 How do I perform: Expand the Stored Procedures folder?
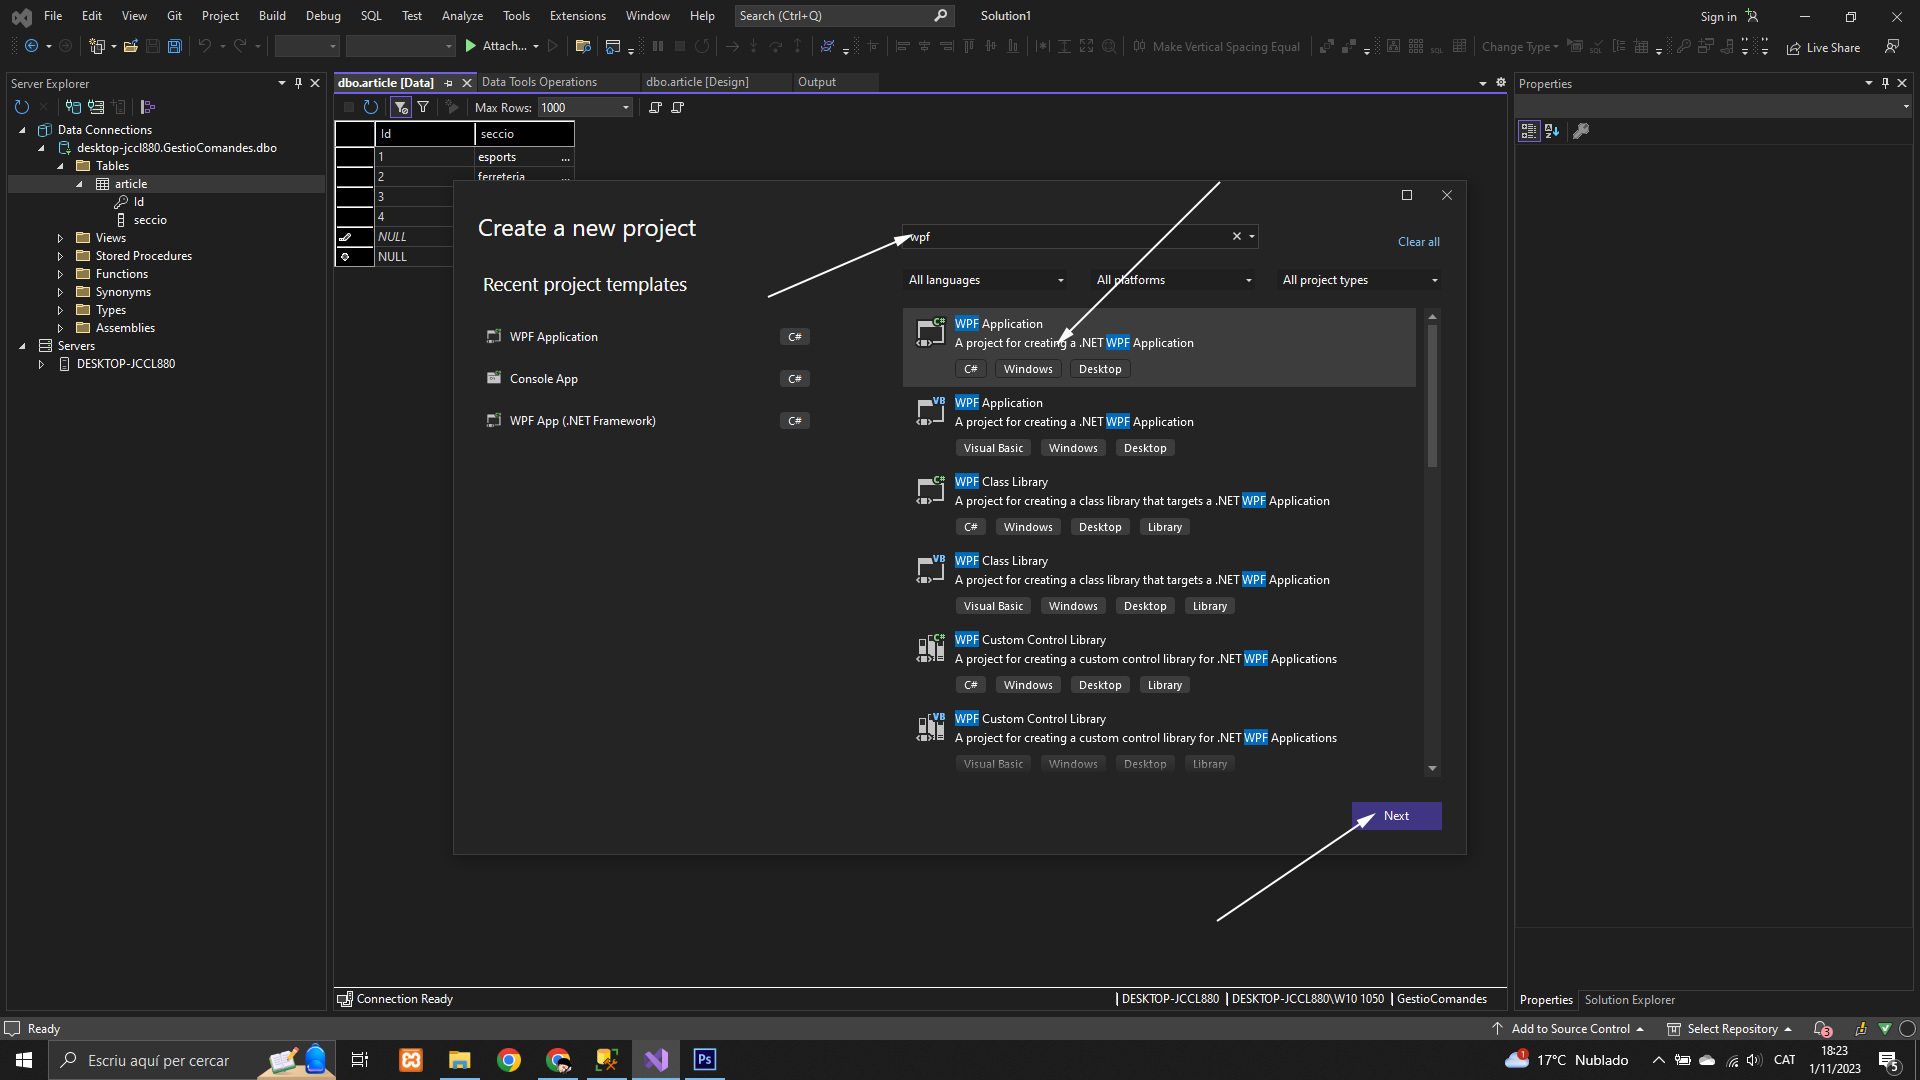(x=60, y=256)
